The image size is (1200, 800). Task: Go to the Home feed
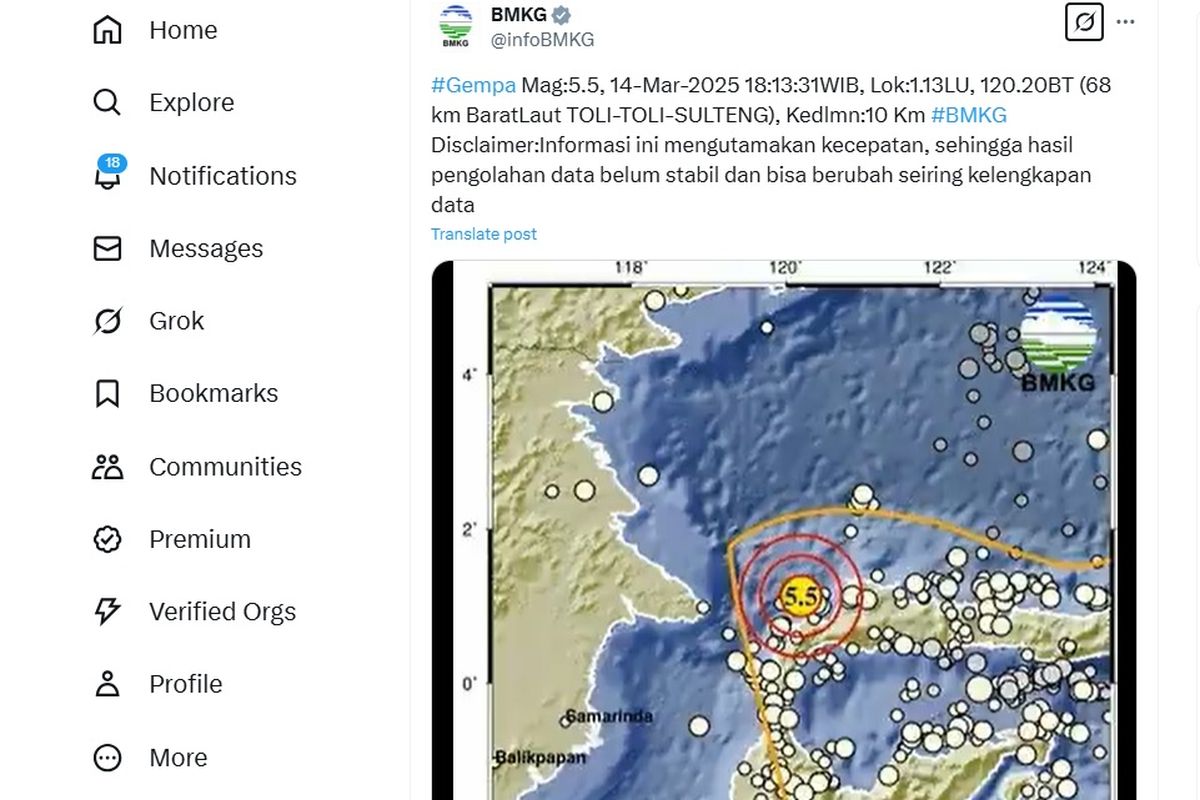point(183,30)
